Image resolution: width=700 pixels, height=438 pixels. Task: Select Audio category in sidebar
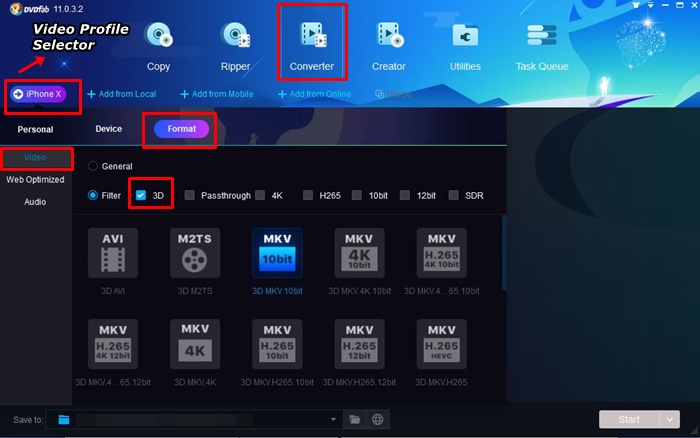click(35, 202)
